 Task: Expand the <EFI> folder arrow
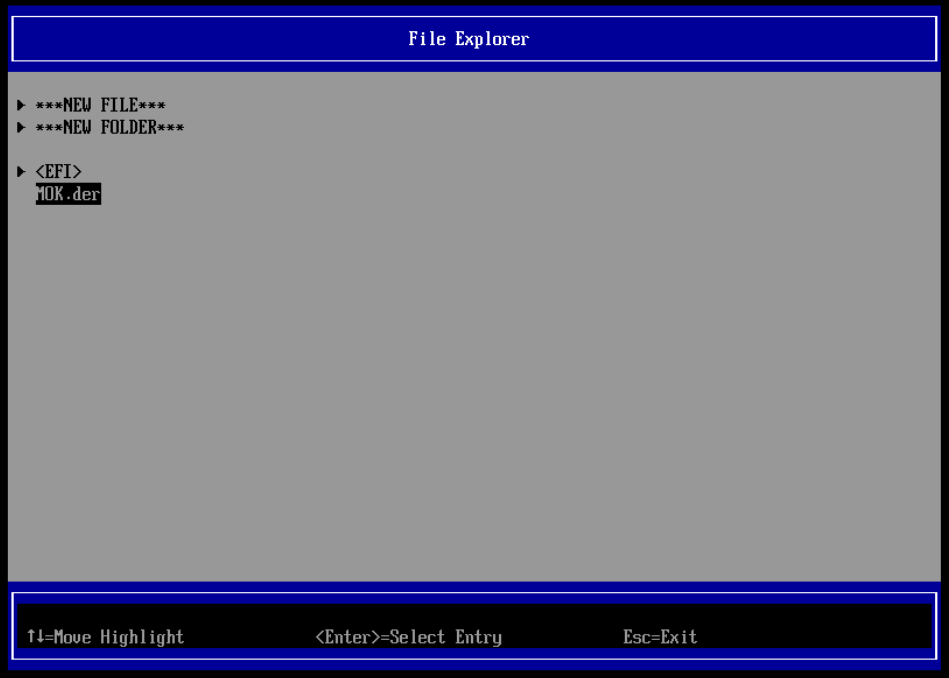tap(21, 172)
